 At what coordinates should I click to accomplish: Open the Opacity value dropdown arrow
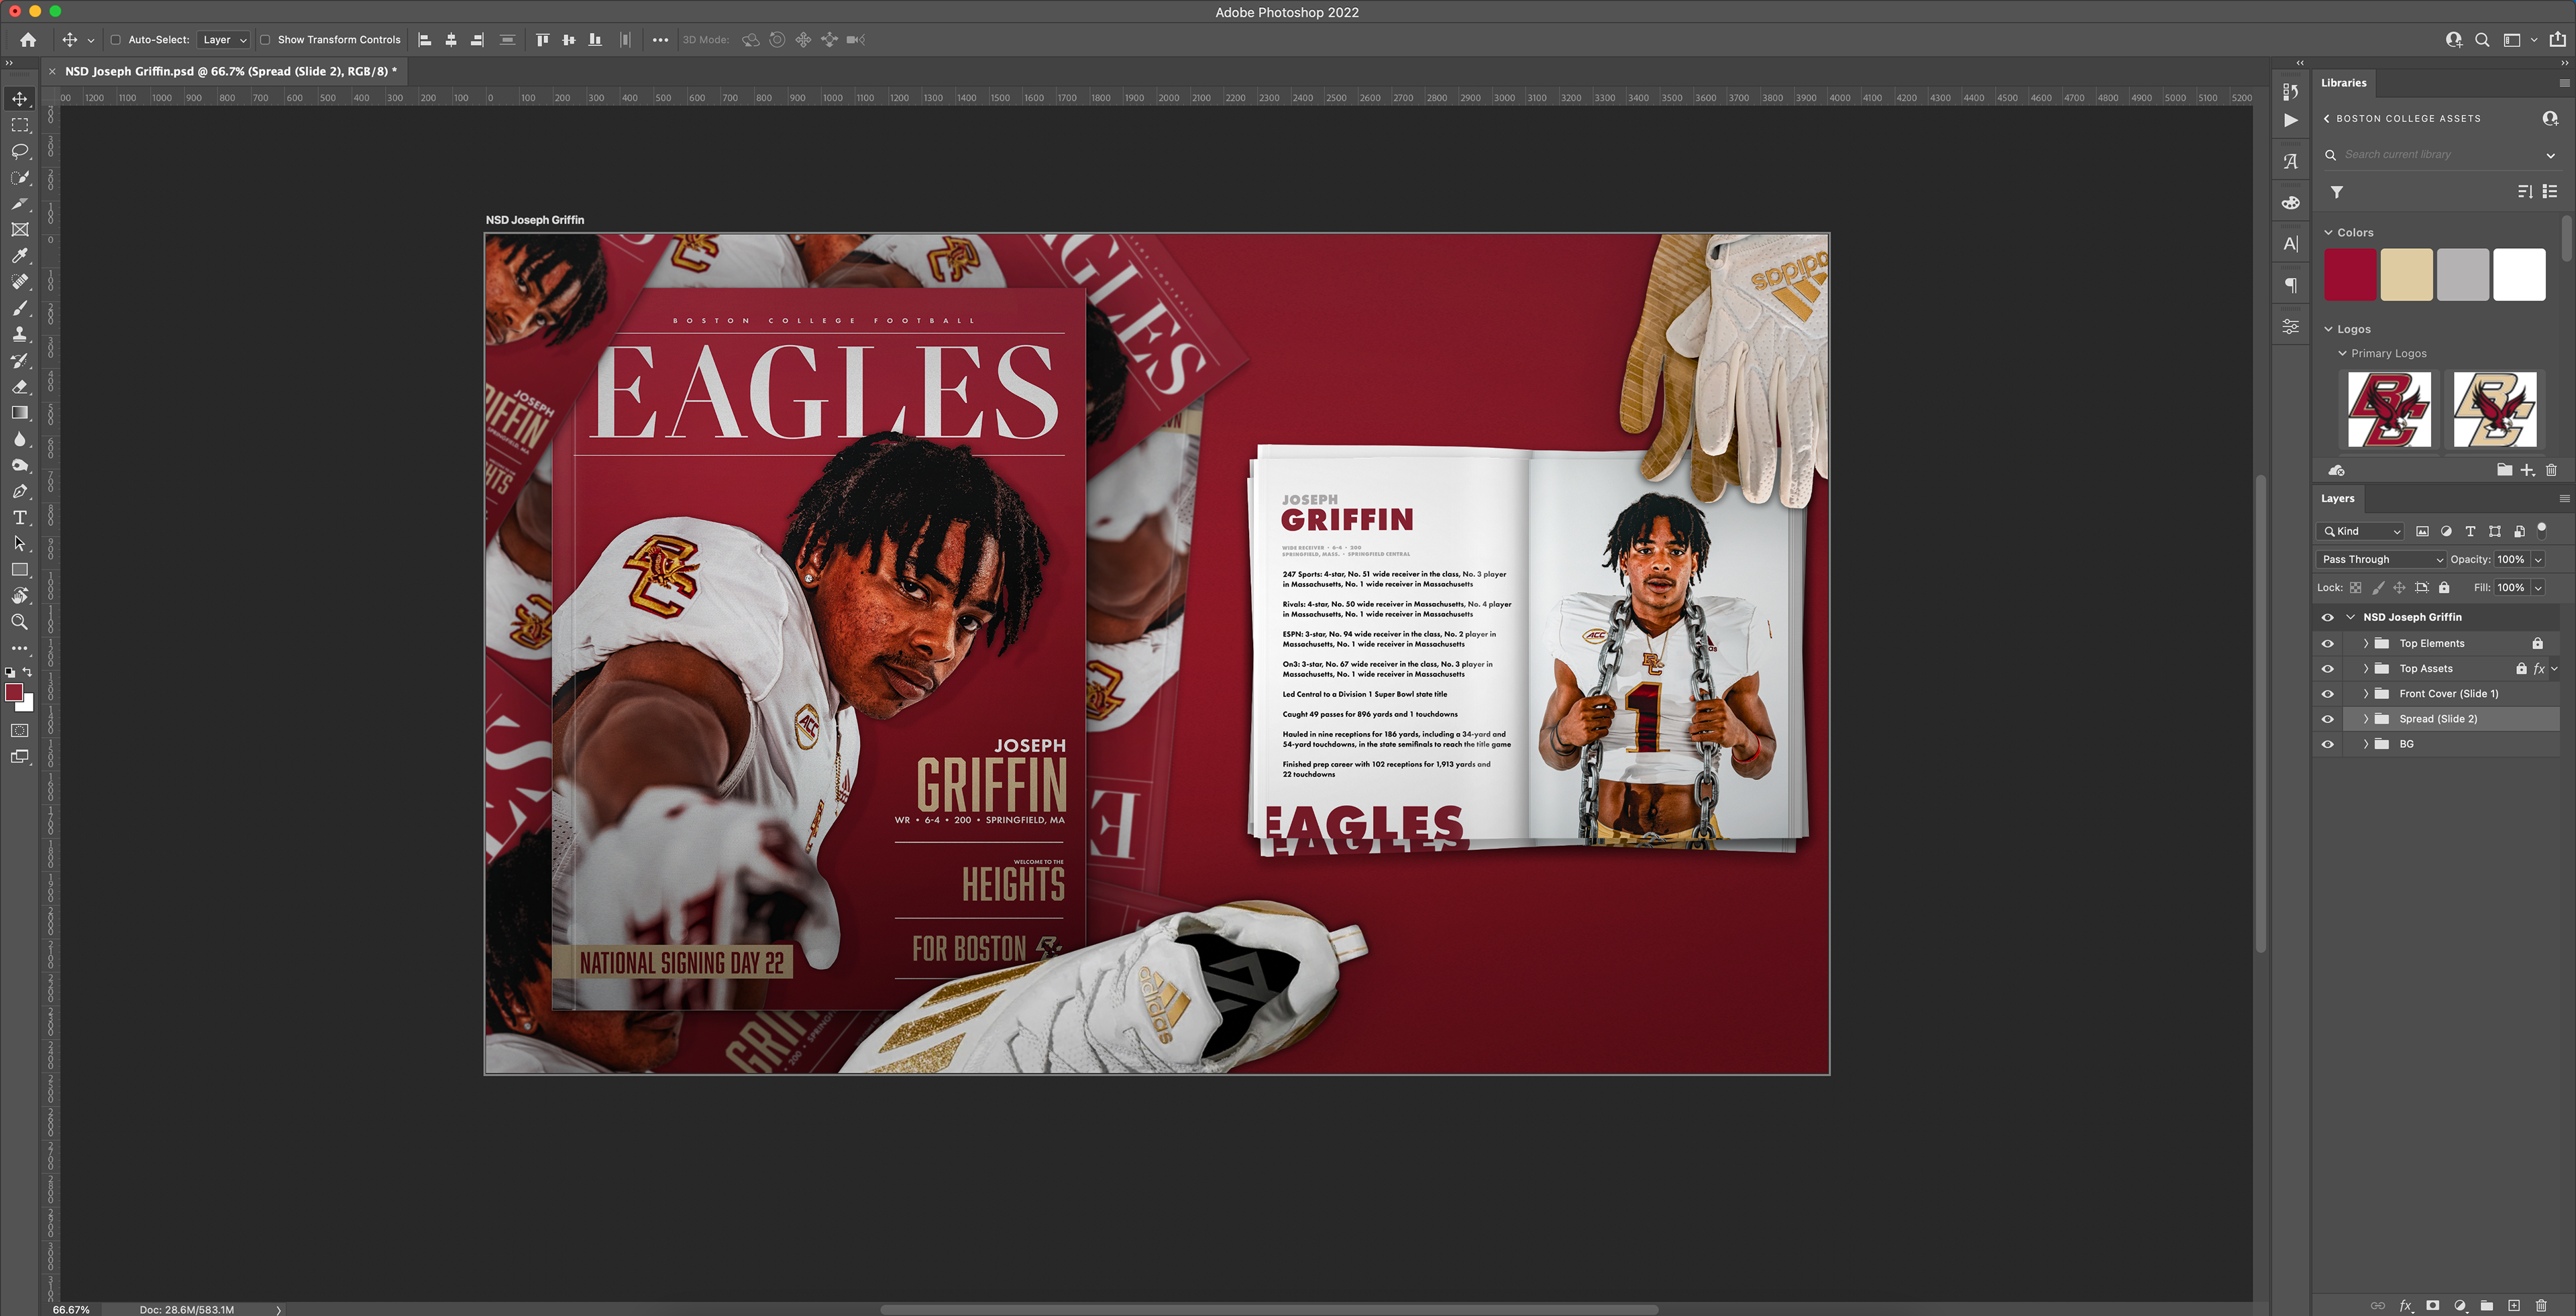click(x=2538, y=560)
